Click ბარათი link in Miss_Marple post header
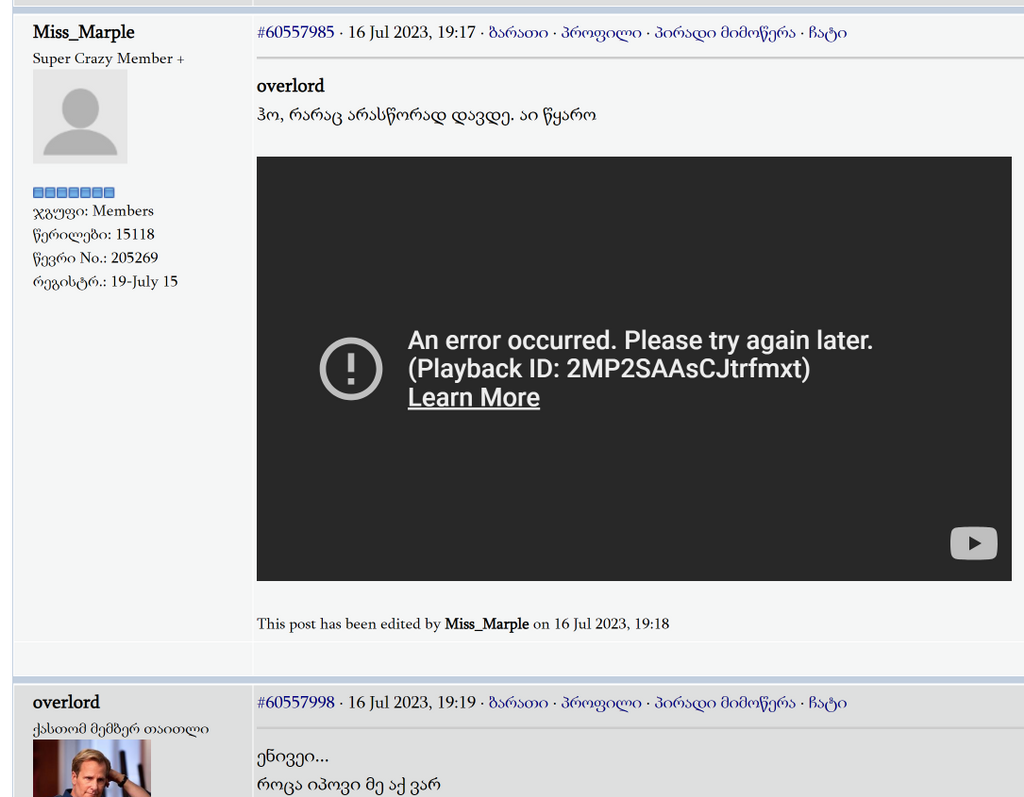 (x=518, y=33)
